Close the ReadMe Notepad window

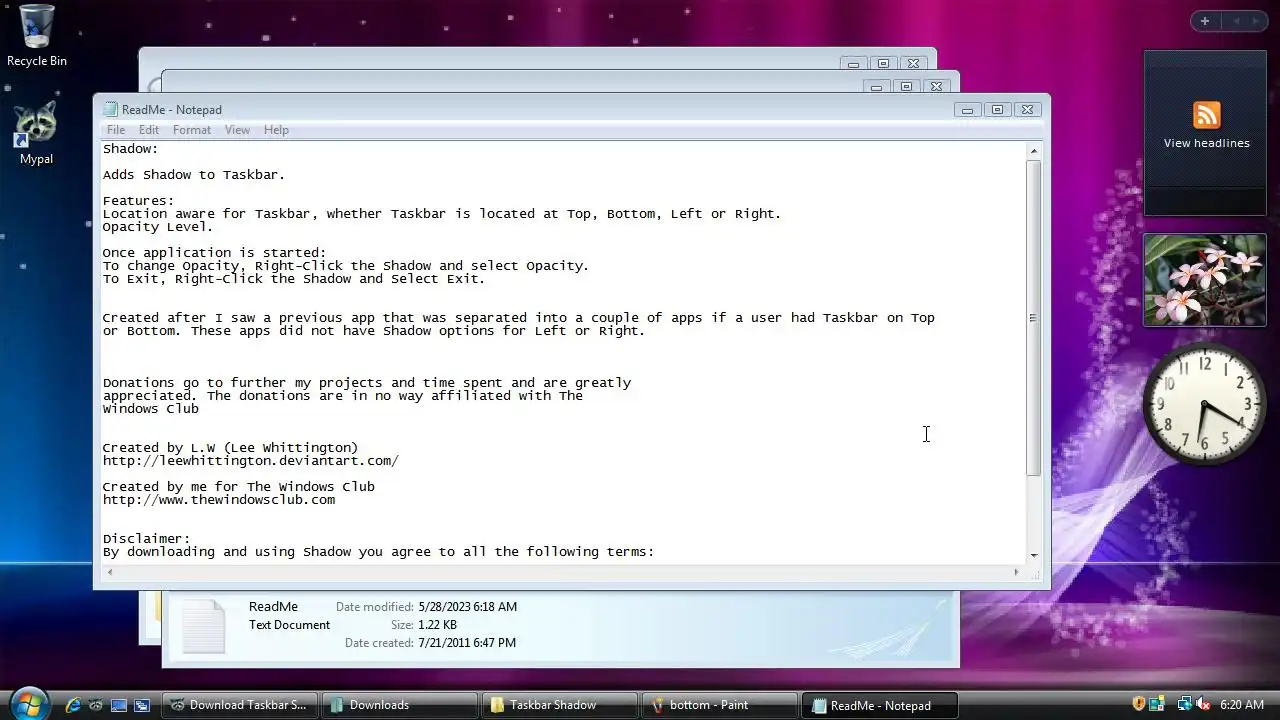click(1027, 110)
